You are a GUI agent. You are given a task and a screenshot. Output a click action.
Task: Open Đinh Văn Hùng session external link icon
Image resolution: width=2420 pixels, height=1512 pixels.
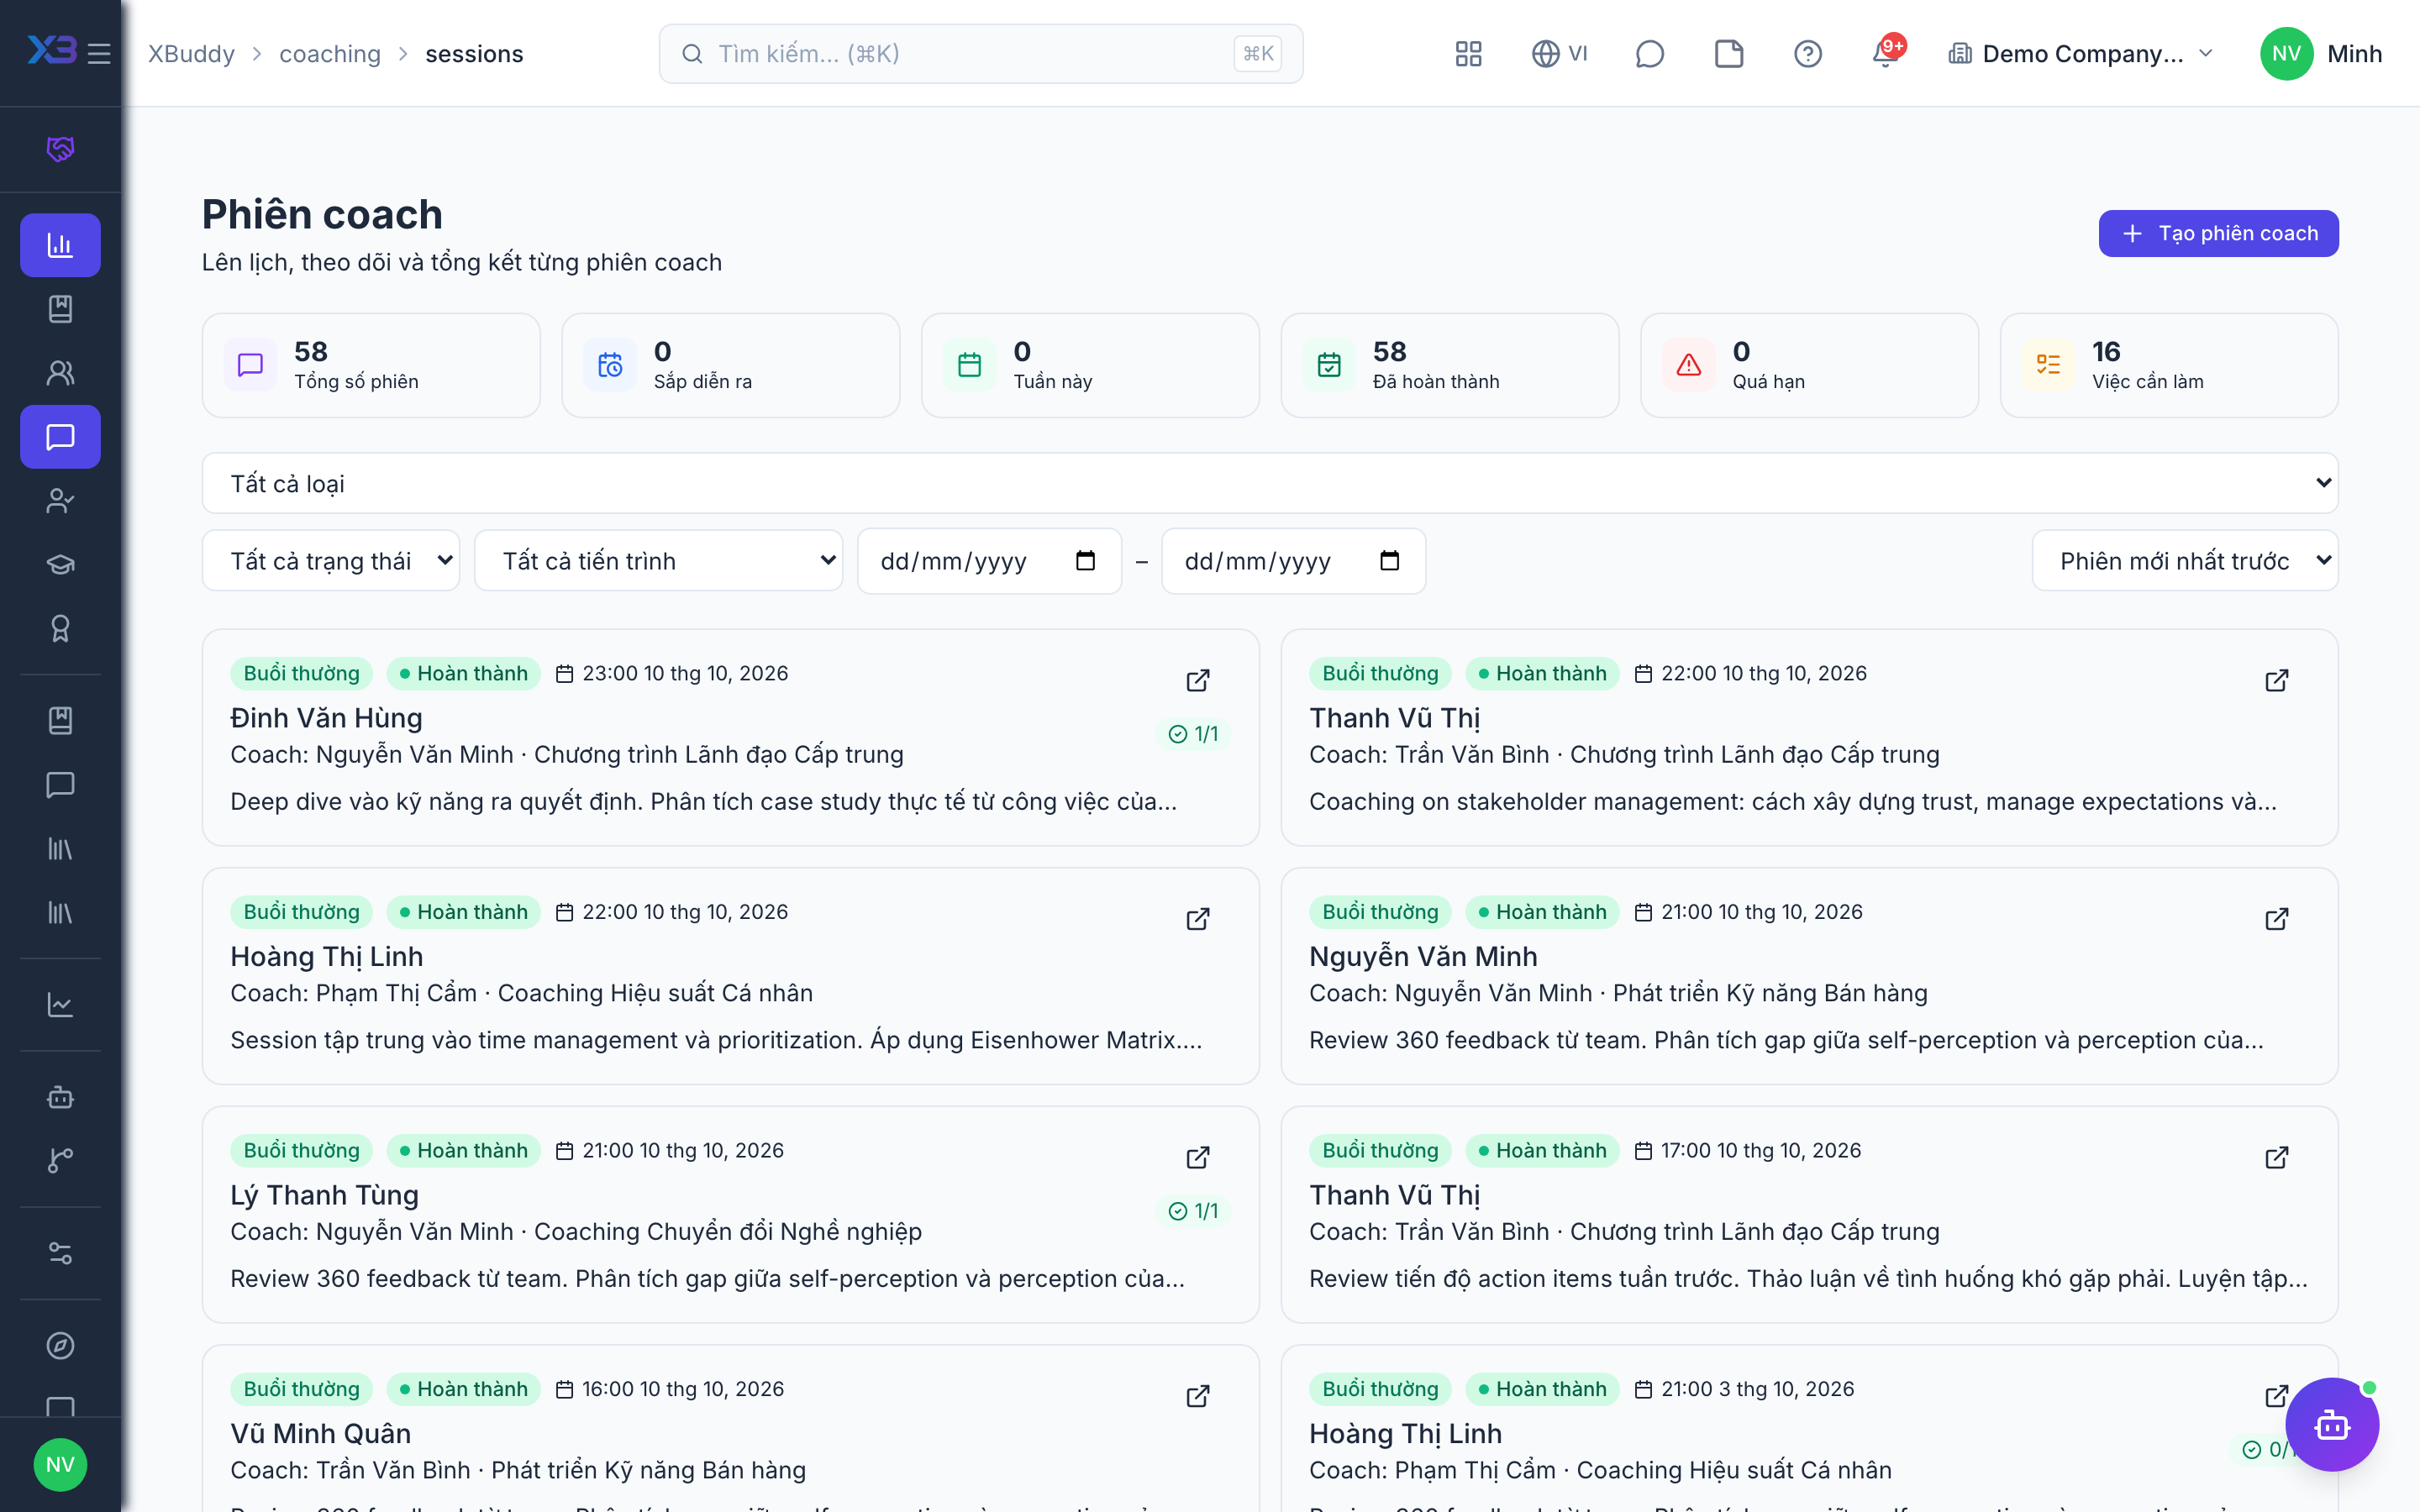1197,680
